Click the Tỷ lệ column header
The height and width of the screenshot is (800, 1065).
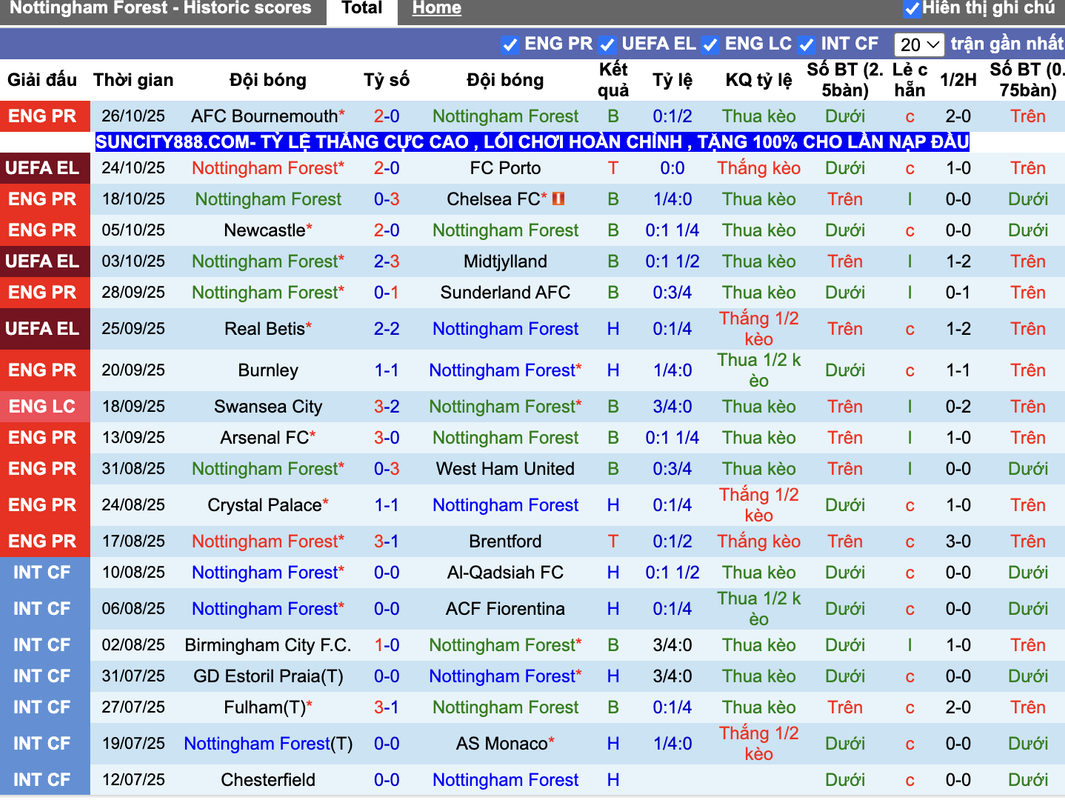click(672, 80)
